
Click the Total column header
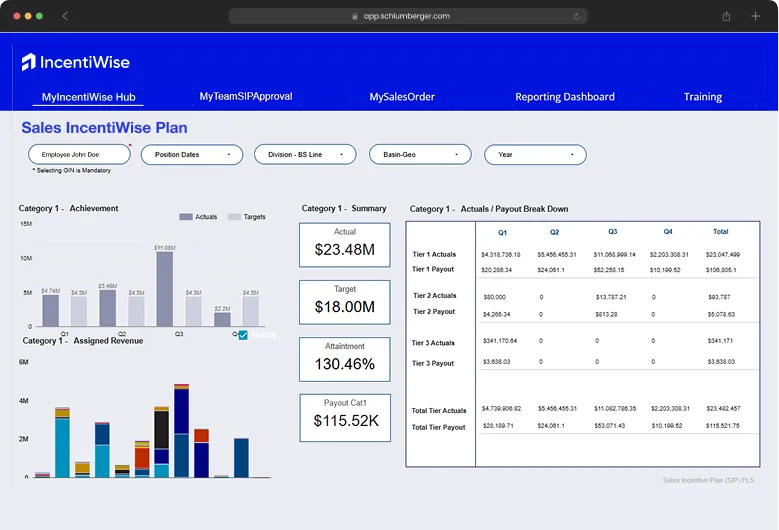point(720,231)
